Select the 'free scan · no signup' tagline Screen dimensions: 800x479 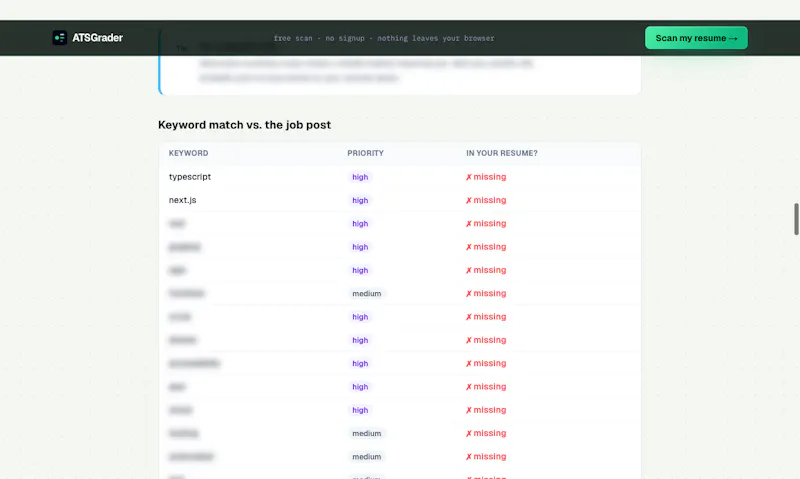click(x=384, y=38)
